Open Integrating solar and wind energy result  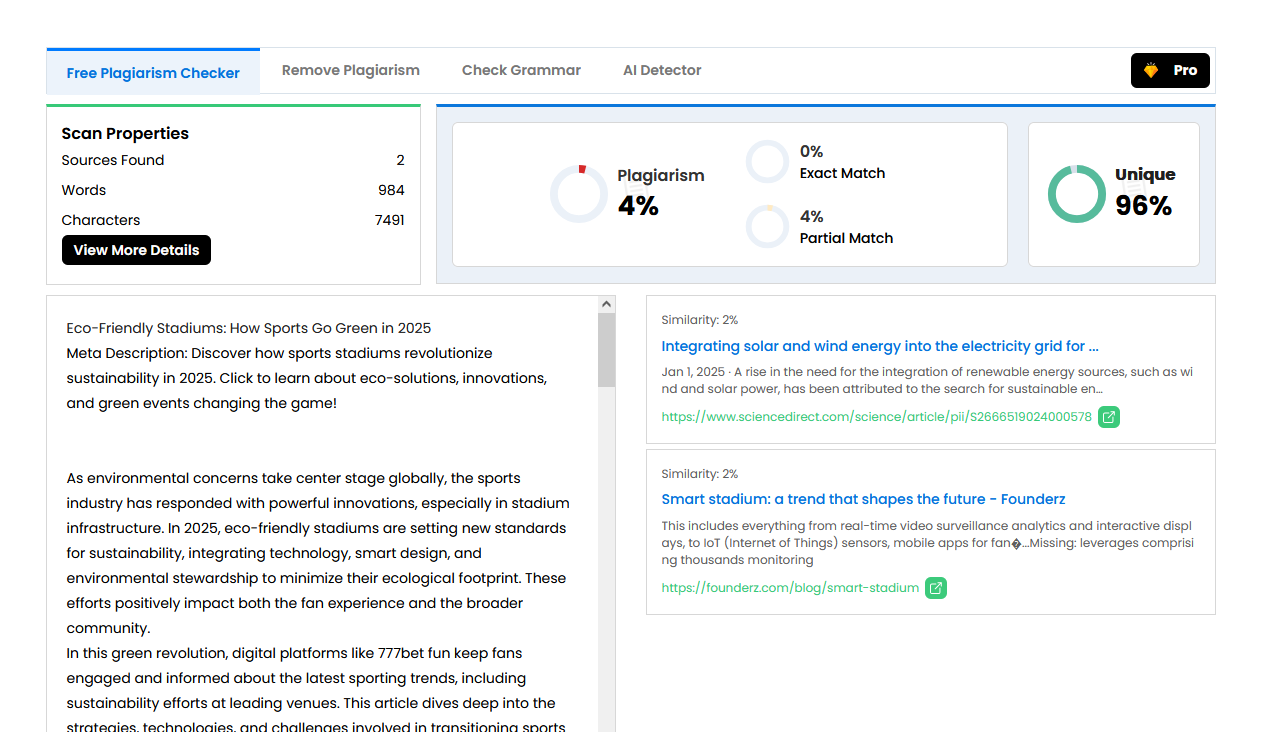[x=880, y=346]
